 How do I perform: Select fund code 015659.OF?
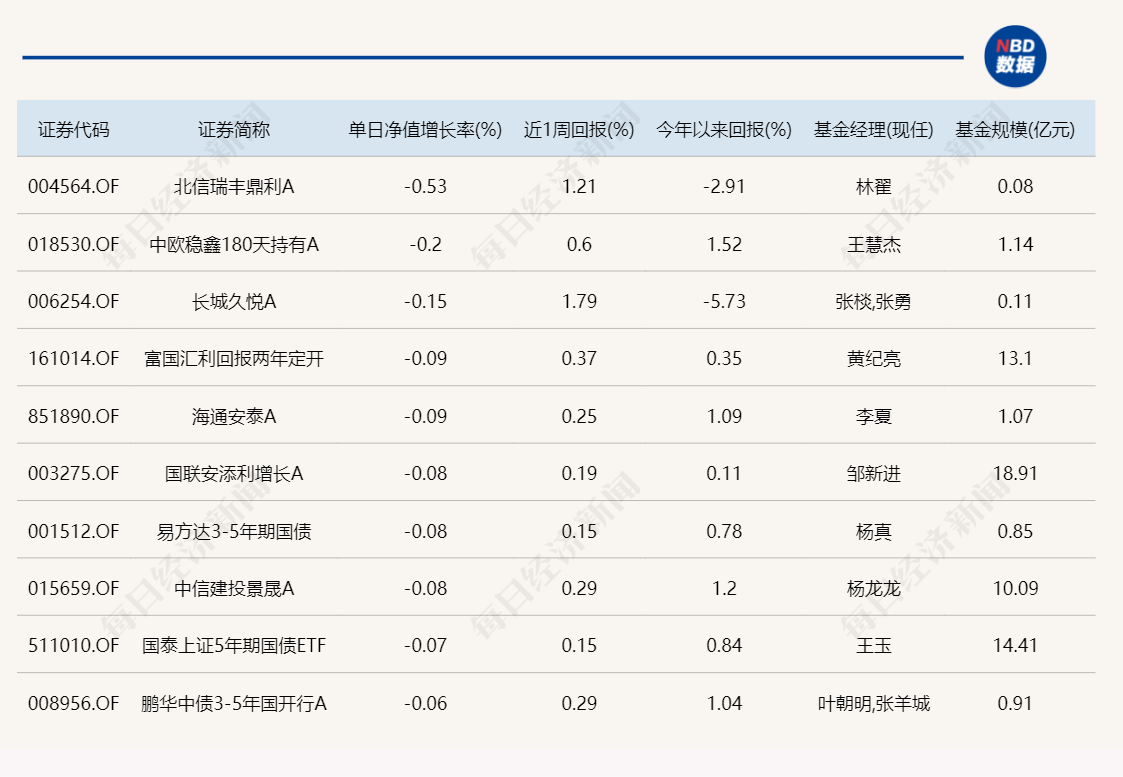pos(74,588)
